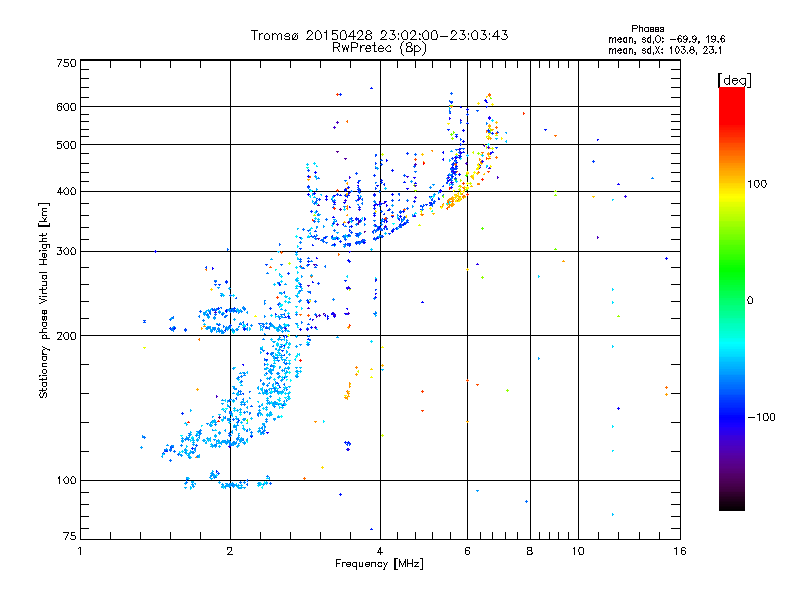This screenshot has width=800, height=600.
Task: Click the '[deg]' colorbar unit label
Action: tap(734, 80)
